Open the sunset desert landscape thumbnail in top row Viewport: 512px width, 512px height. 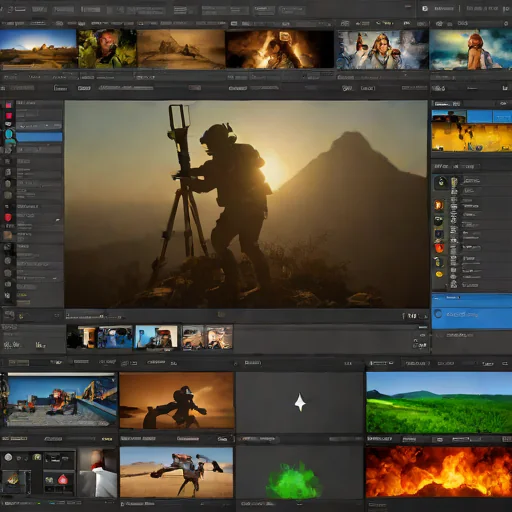[38, 49]
